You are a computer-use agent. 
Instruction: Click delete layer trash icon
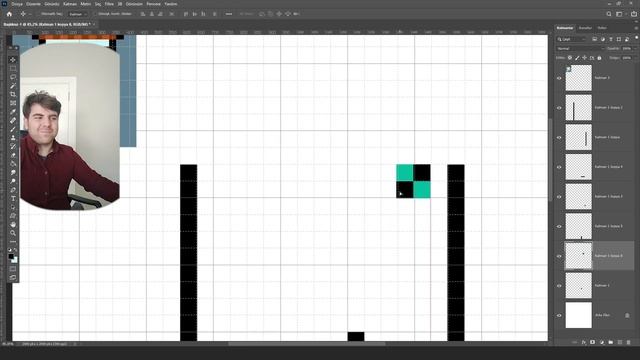click(x=629, y=342)
